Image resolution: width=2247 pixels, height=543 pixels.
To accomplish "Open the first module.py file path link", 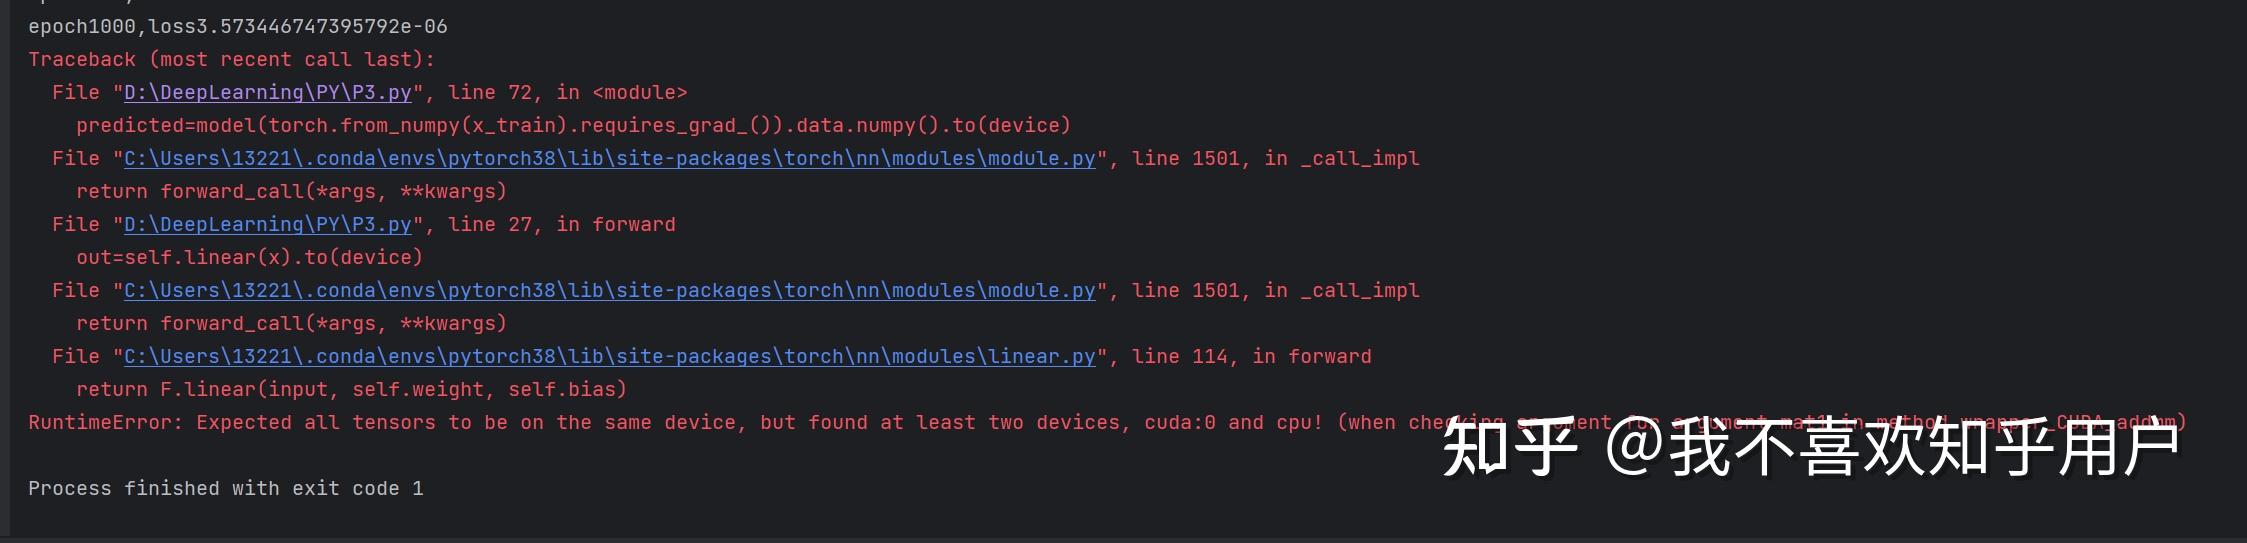I will pyautogui.click(x=609, y=159).
